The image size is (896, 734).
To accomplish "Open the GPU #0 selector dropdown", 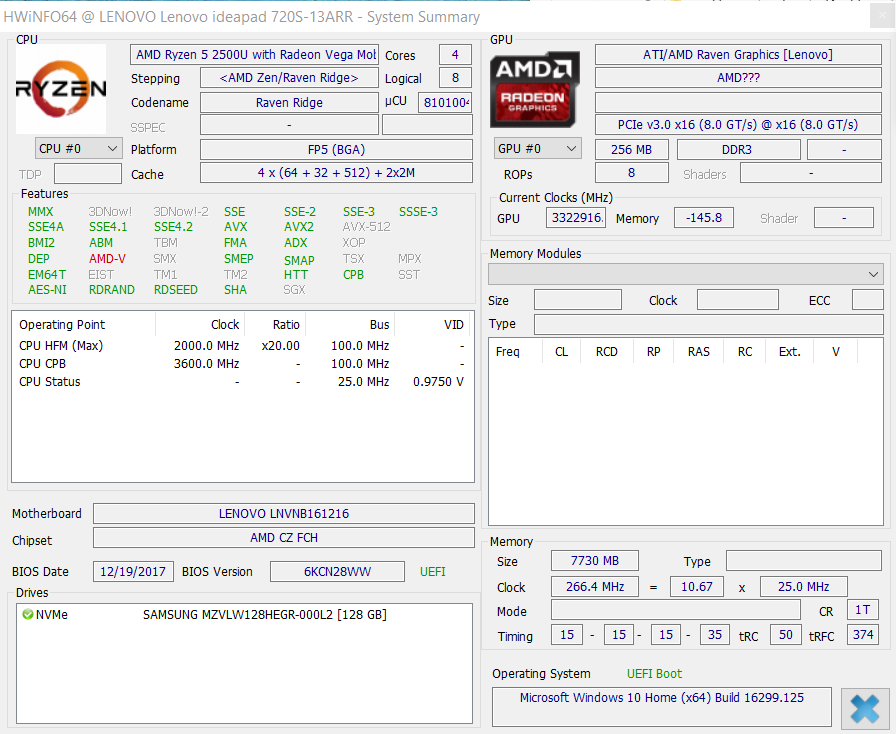I will (537, 149).
